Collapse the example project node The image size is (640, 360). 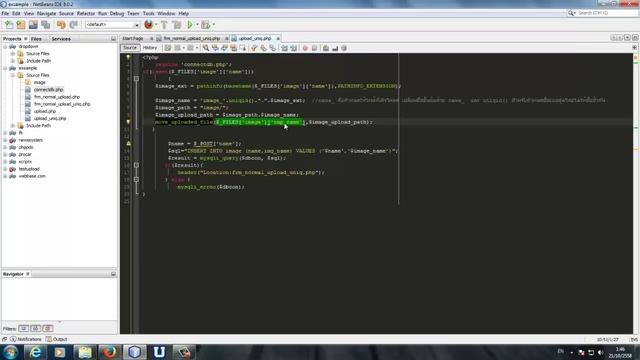(x=5, y=68)
